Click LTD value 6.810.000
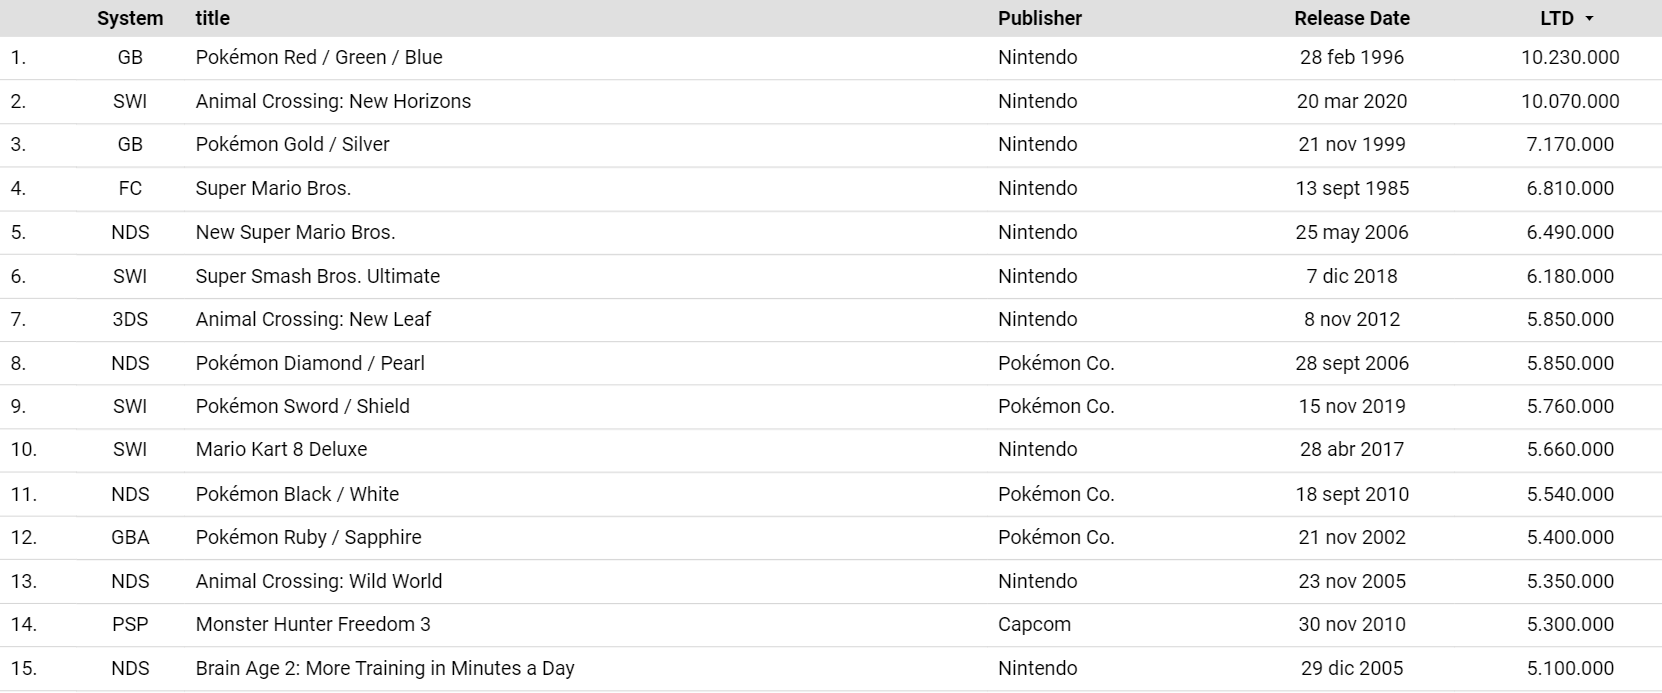Viewport: 1662px width, 693px height. click(1570, 188)
